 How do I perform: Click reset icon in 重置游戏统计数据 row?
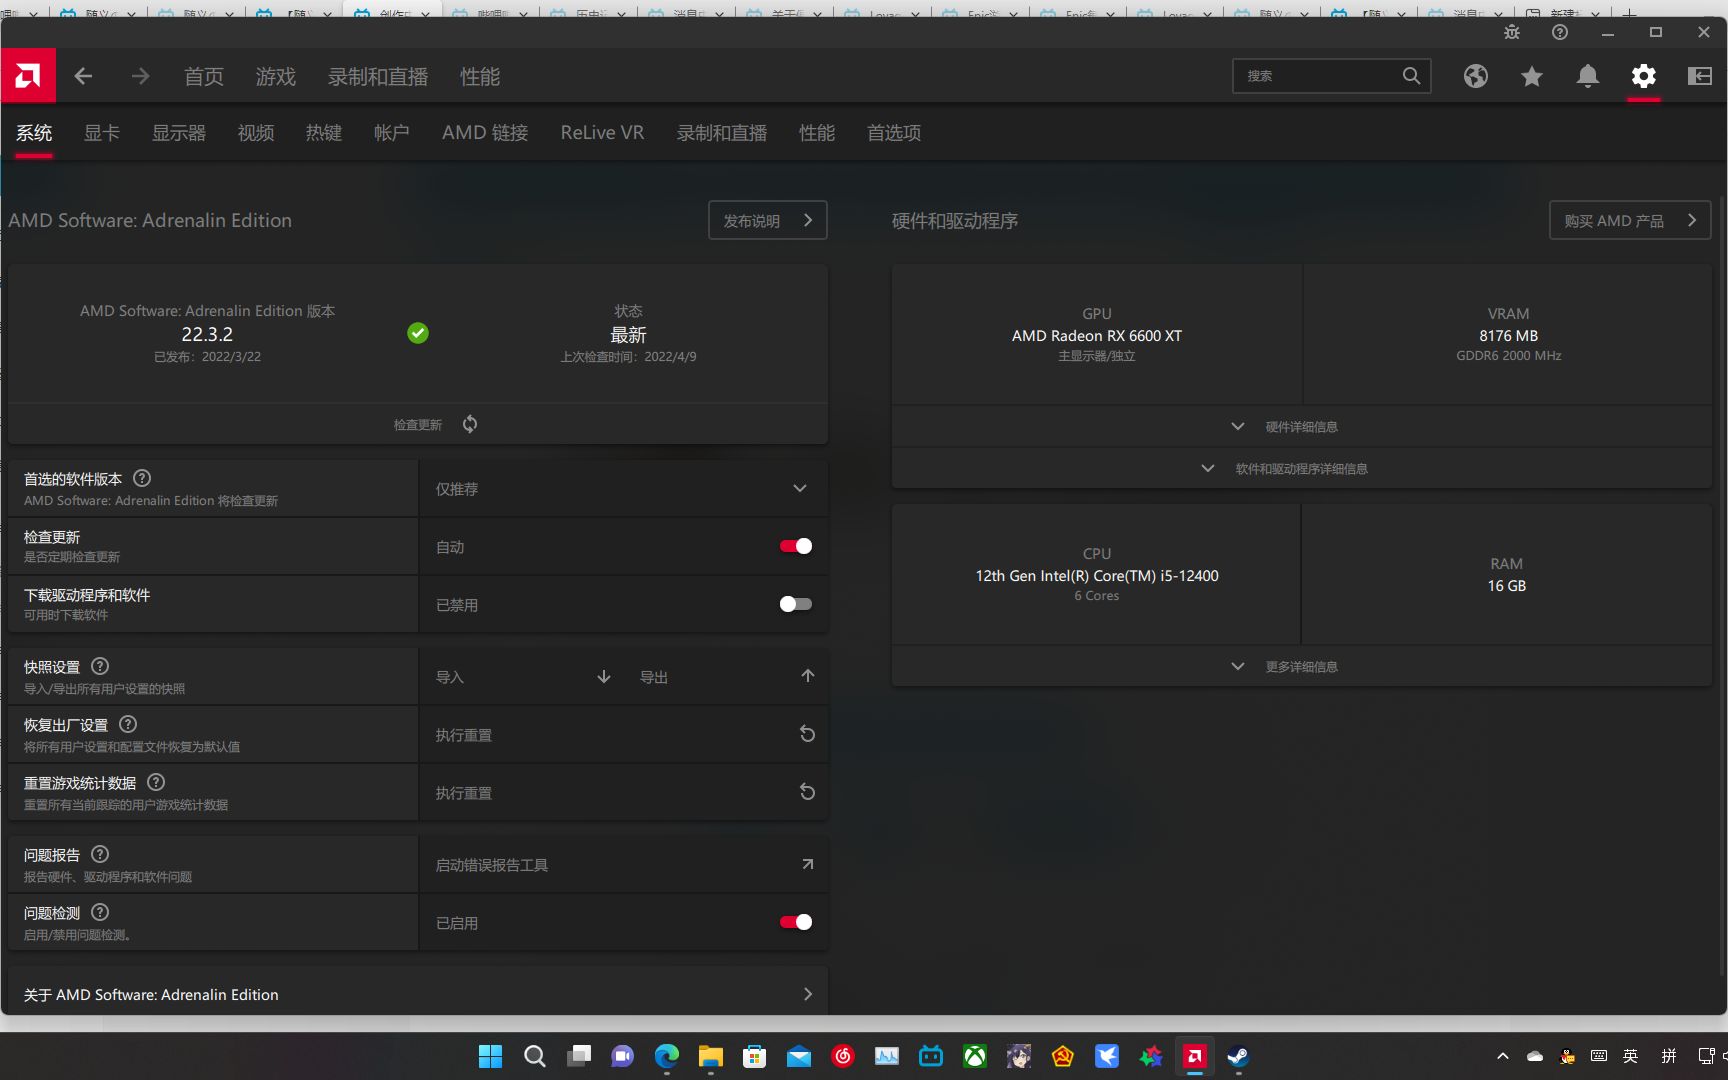[807, 792]
